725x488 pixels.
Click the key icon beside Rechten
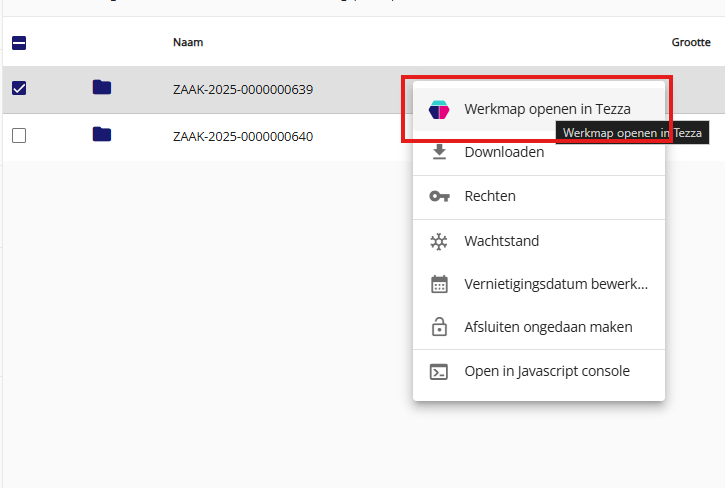click(x=439, y=196)
